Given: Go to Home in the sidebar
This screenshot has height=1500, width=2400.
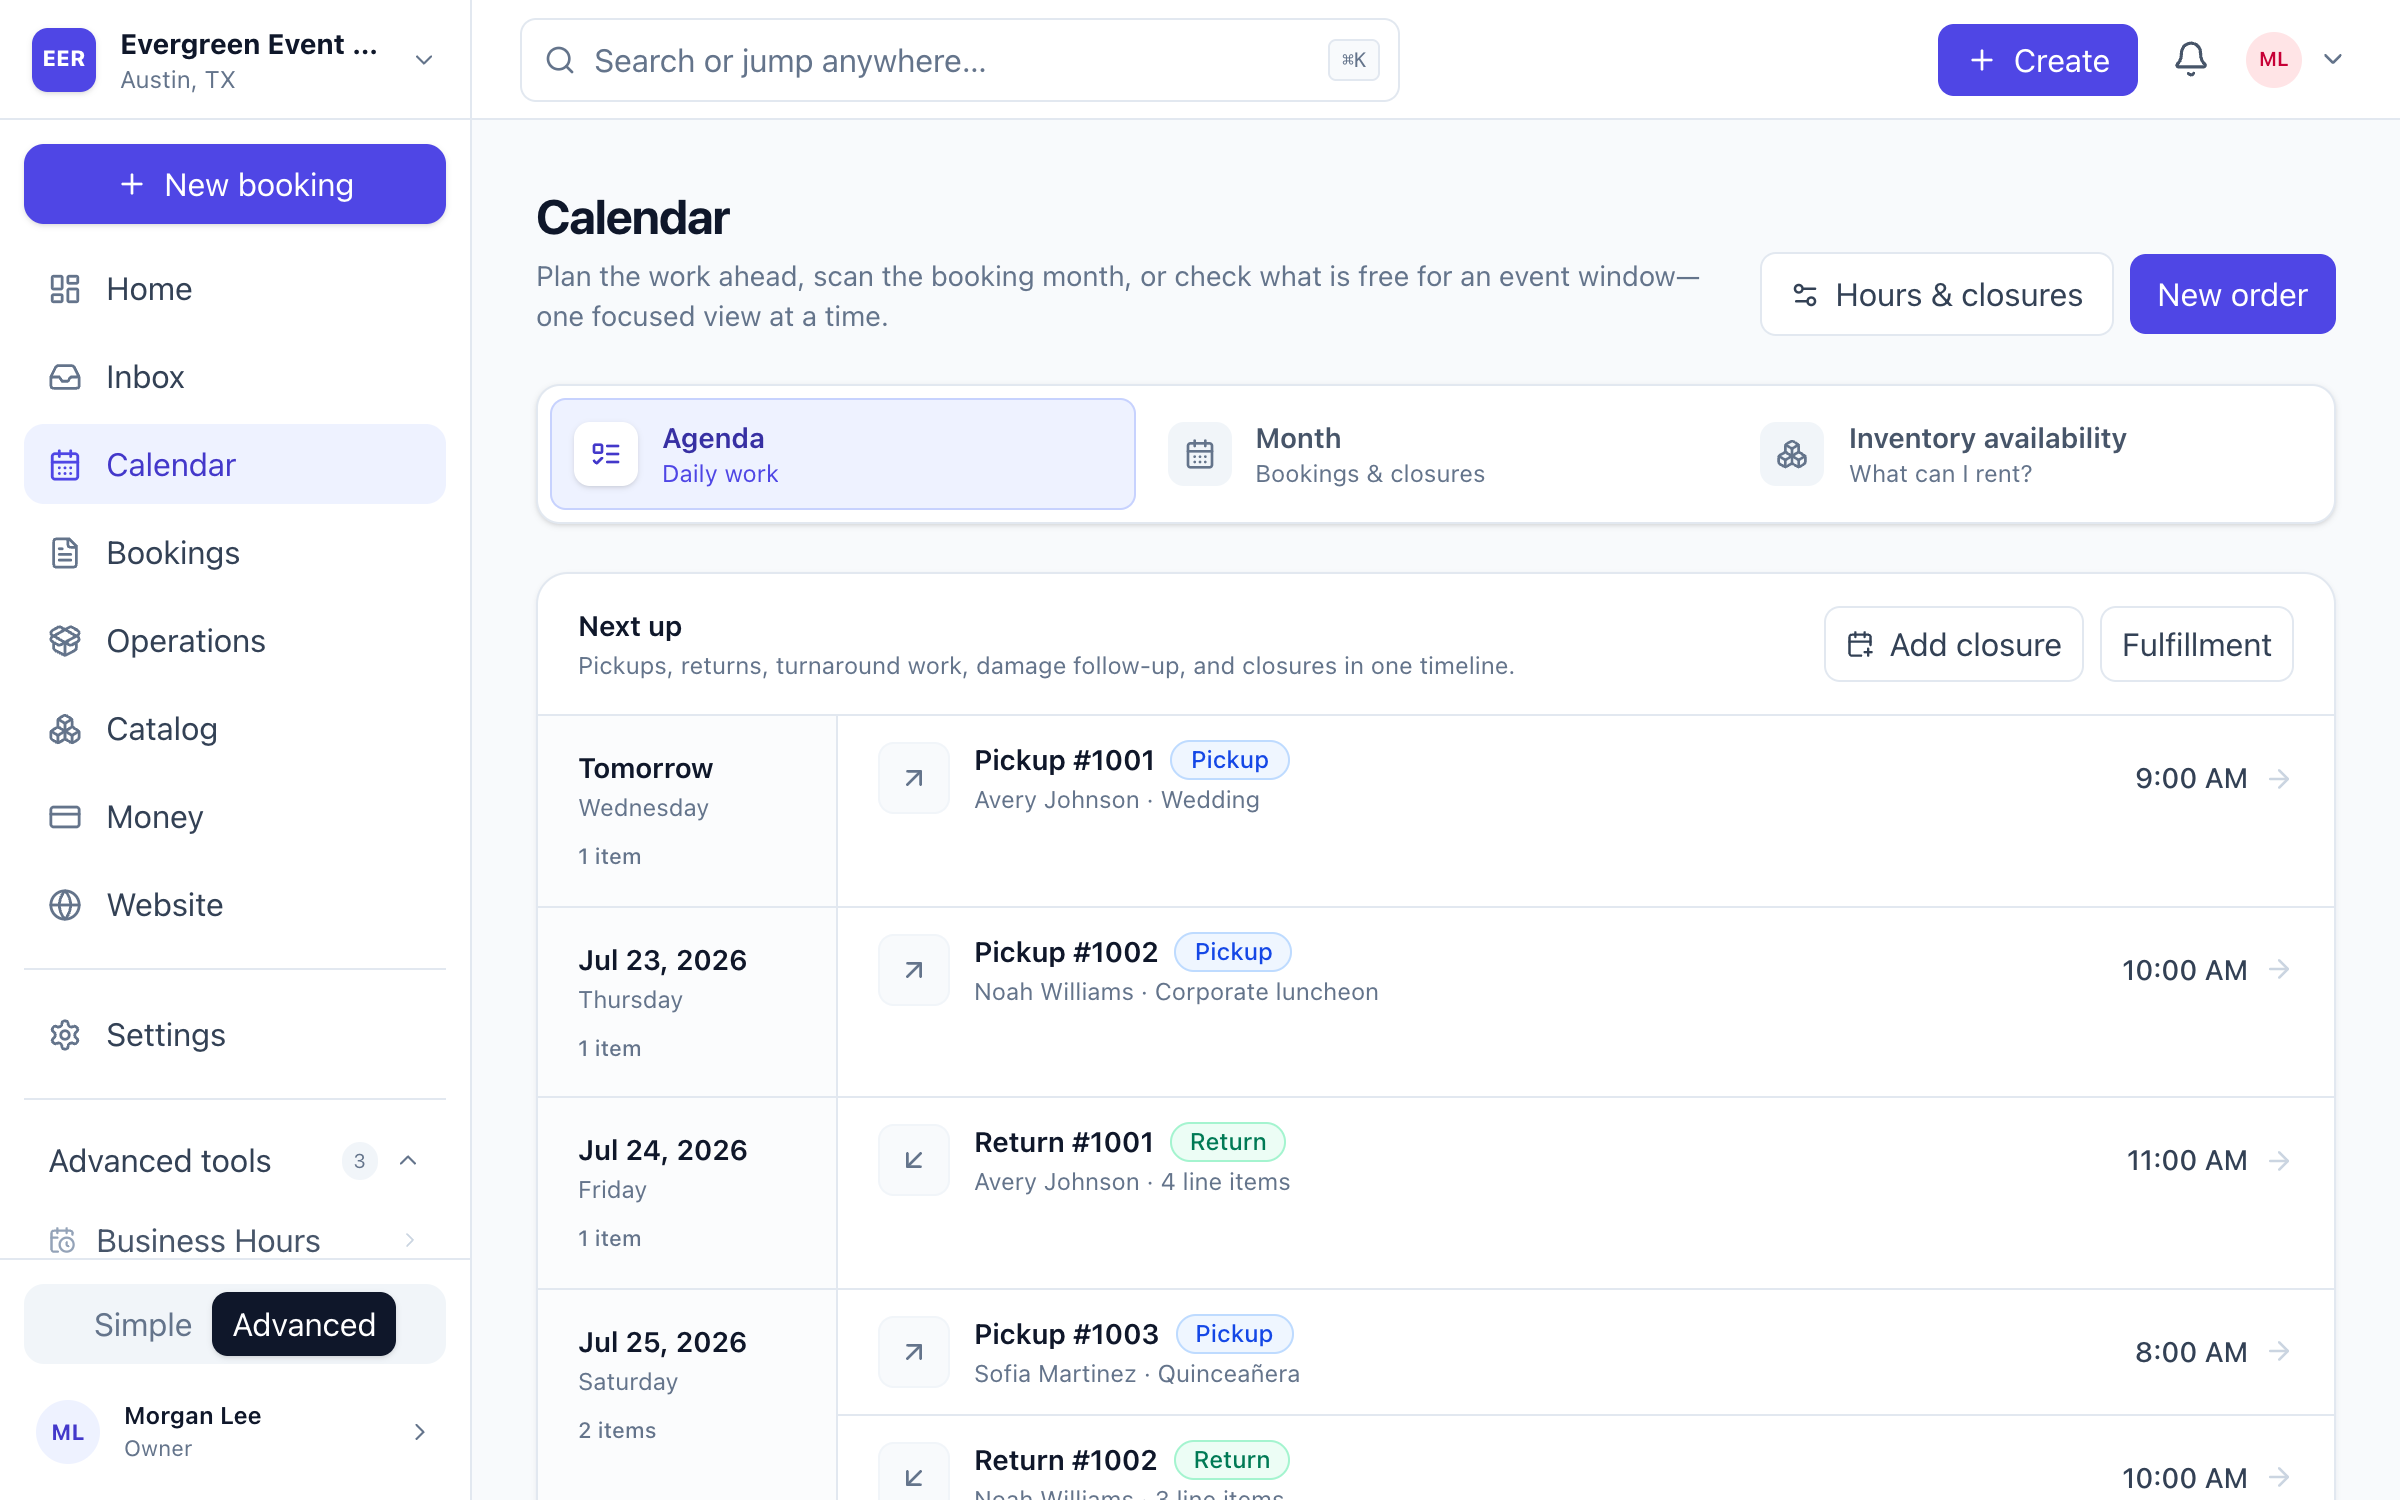Looking at the screenshot, I should (x=235, y=289).
